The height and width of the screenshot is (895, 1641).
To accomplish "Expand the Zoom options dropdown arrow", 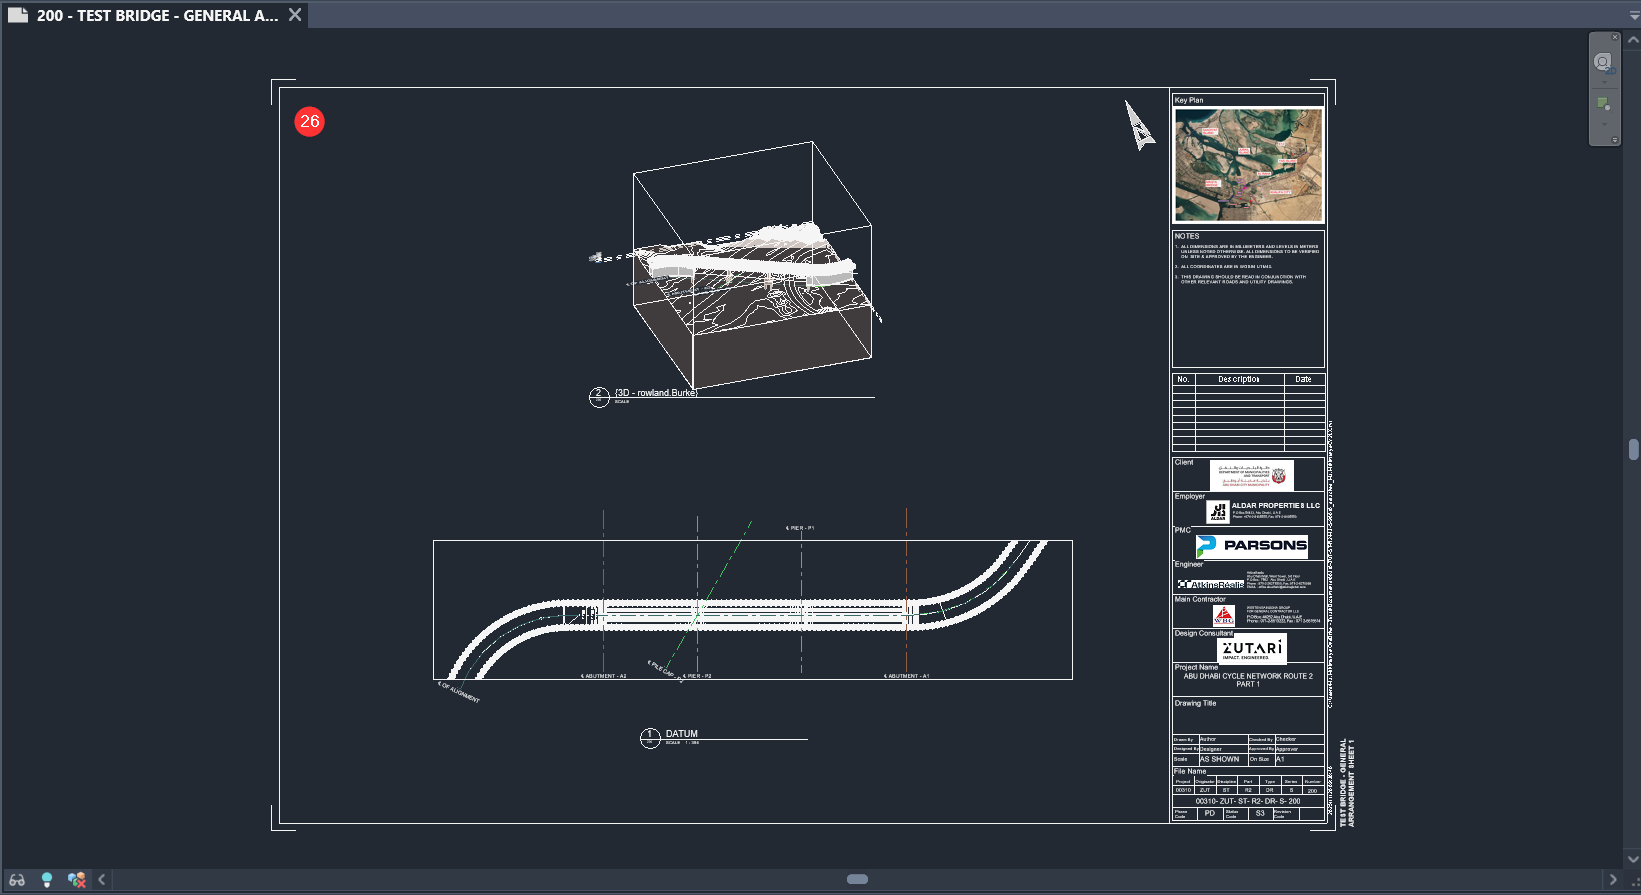I will click(1605, 124).
